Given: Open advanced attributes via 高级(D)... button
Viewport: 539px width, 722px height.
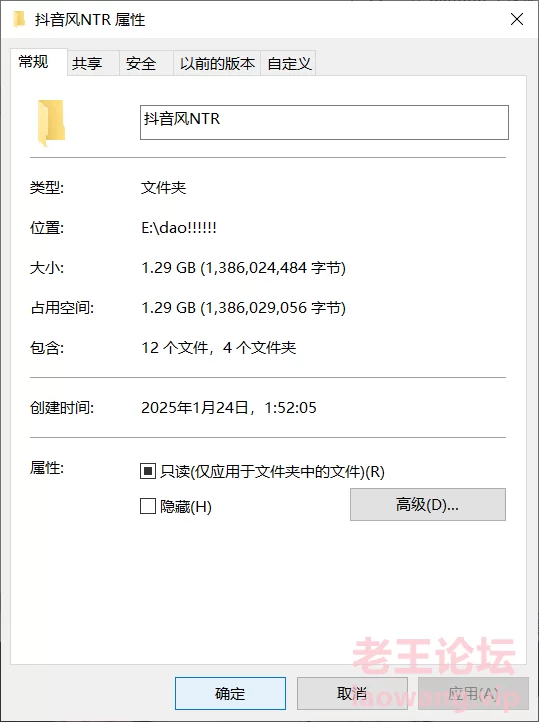Looking at the screenshot, I should pos(428,505).
